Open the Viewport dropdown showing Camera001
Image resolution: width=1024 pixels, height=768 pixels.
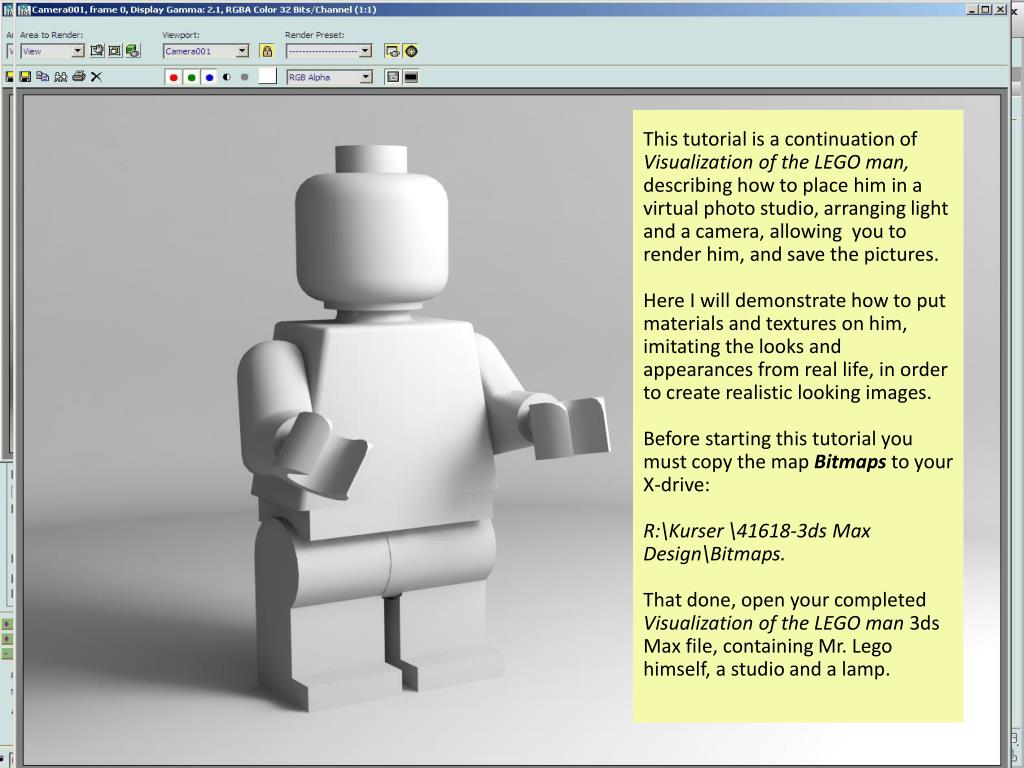[x=206, y=51]
